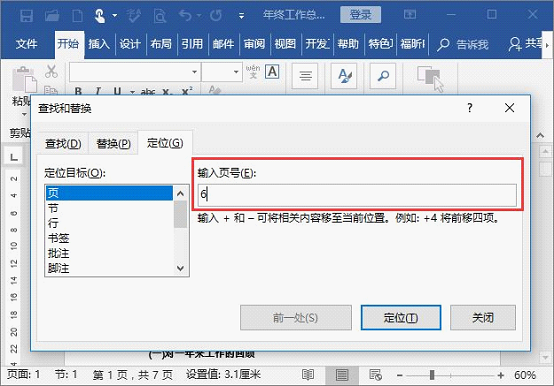Switch to the 布局 ribbon tab
Viewport: 554px width, 386px height.
click(x=161, y=44)
